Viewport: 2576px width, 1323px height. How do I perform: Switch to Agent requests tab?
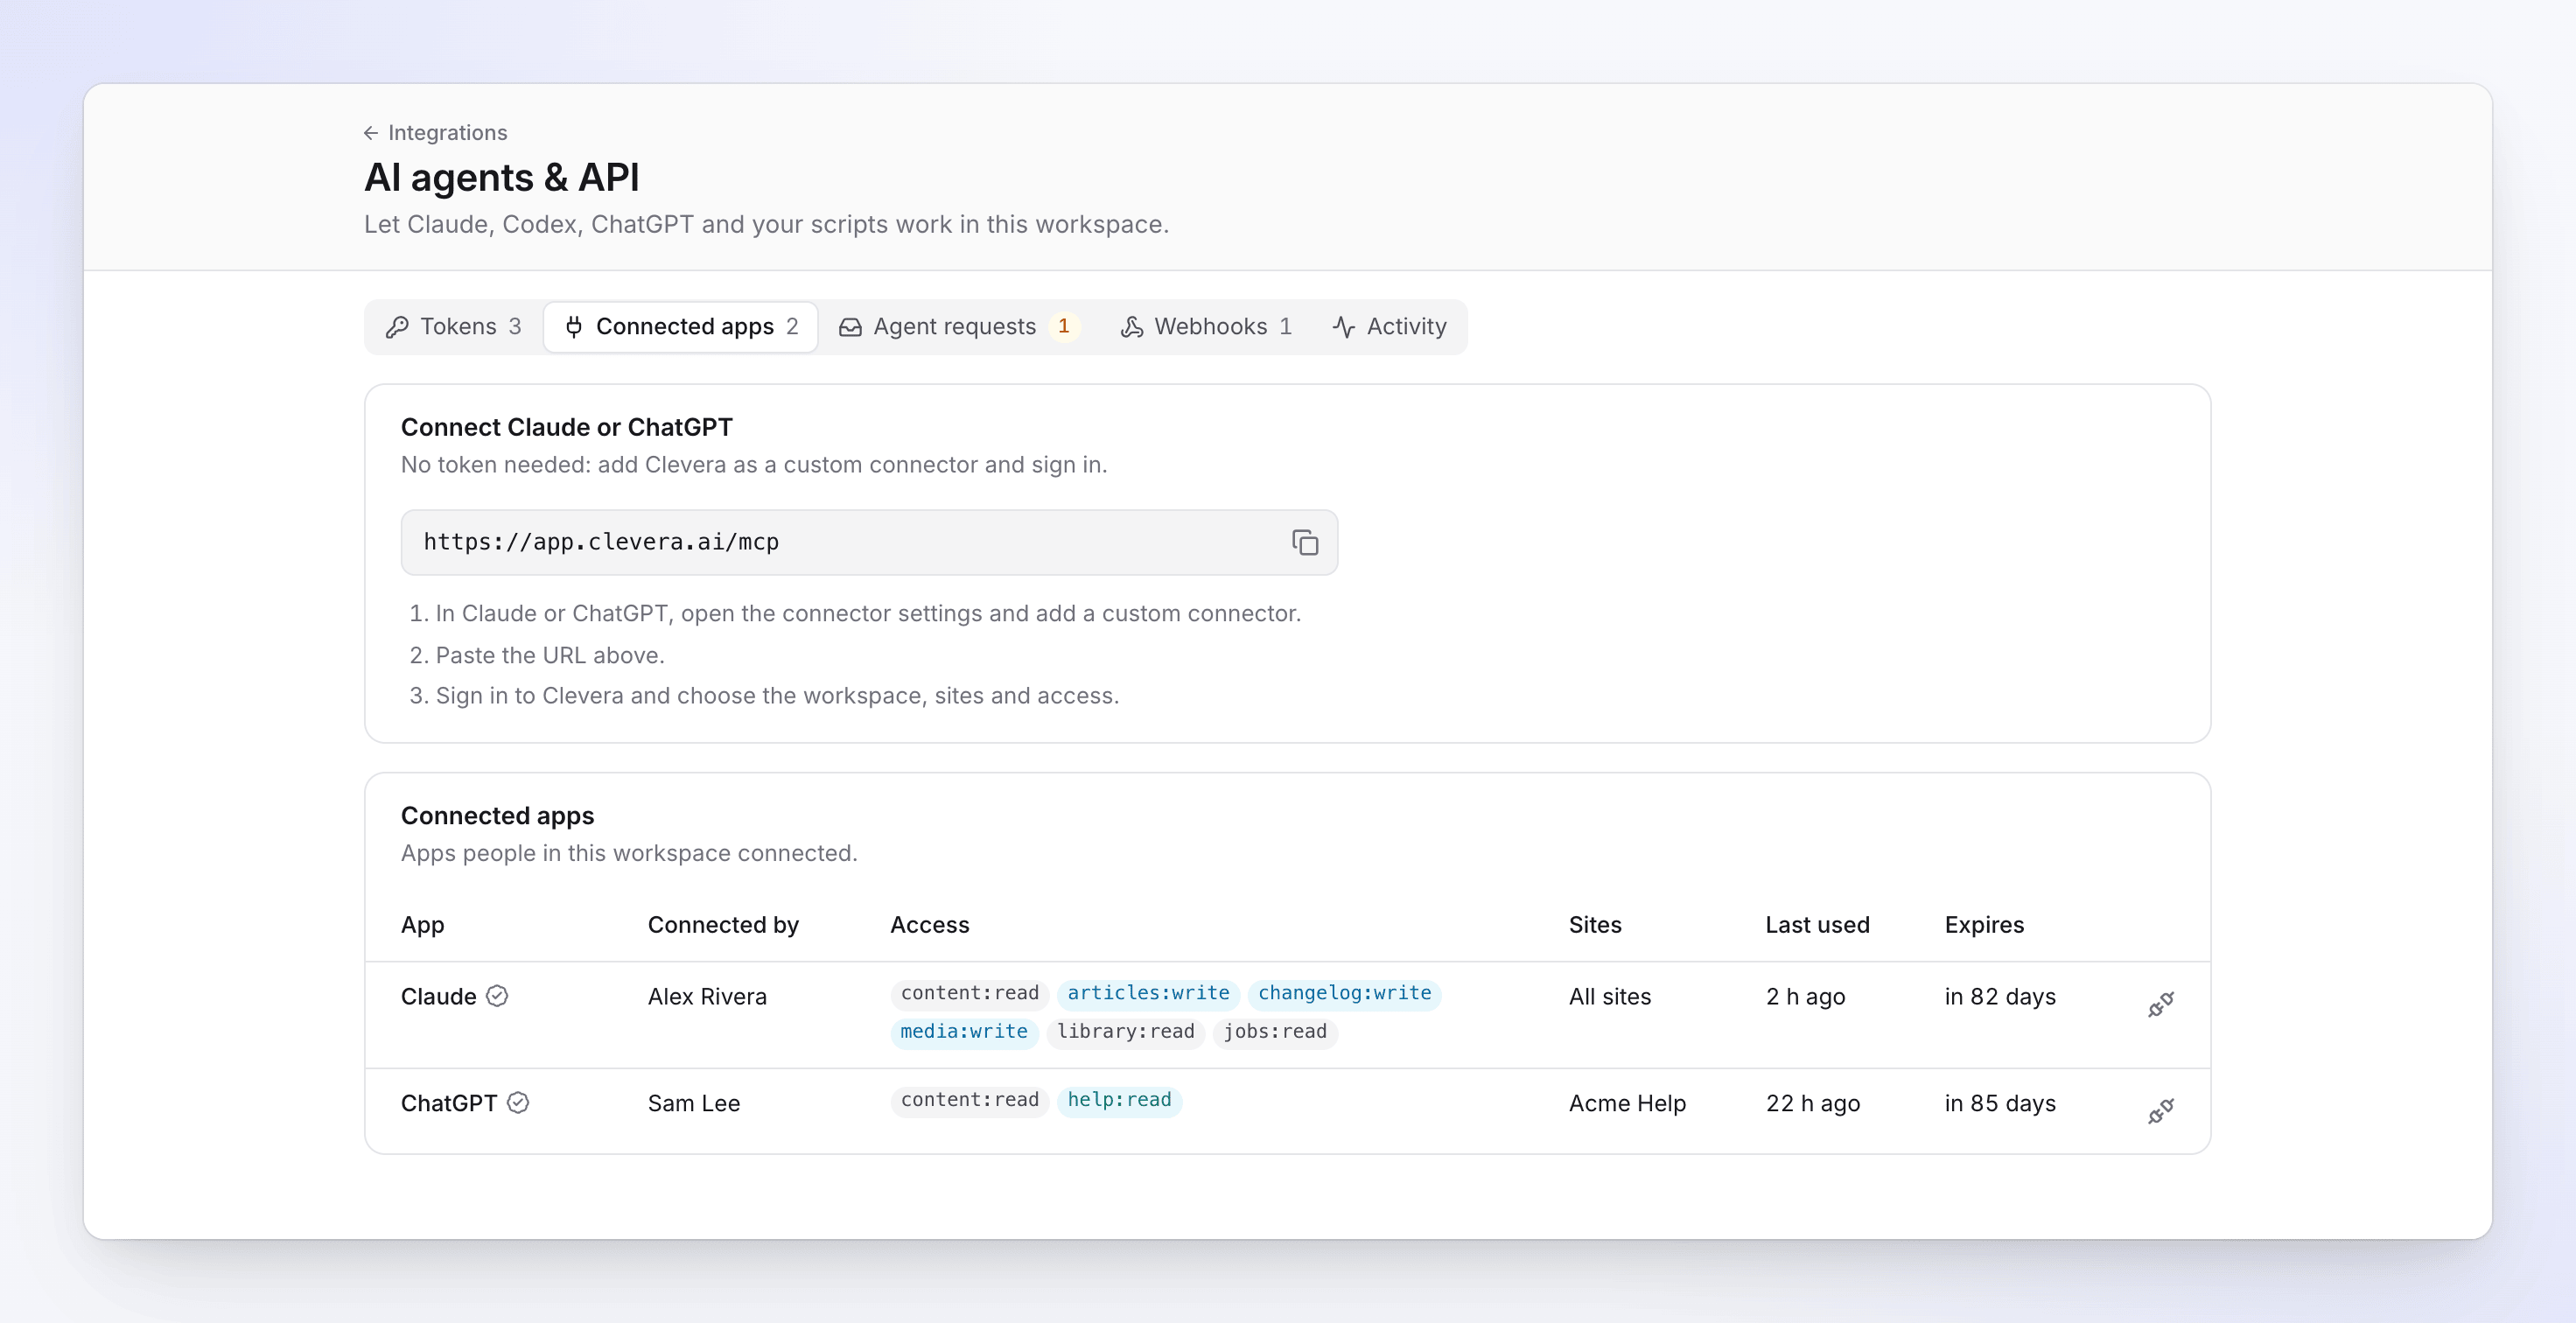tap(959, 326)
